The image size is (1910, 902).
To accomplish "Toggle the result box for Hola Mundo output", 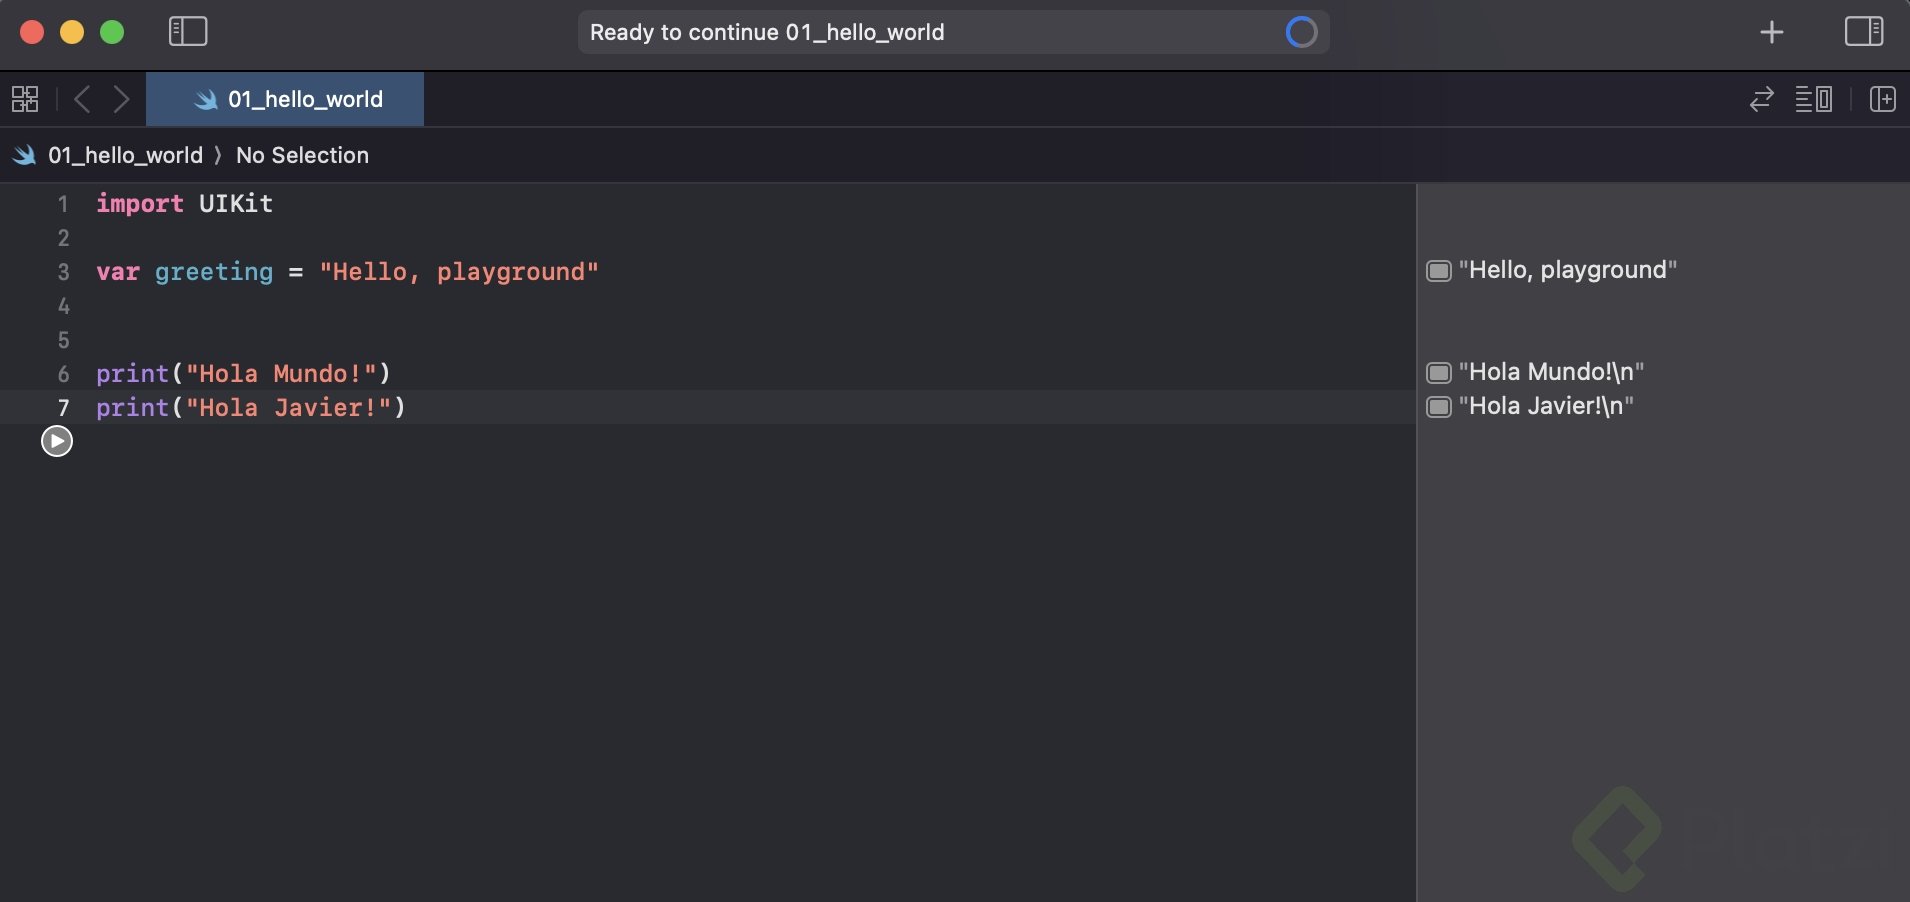I will [x=1439, y=372].
